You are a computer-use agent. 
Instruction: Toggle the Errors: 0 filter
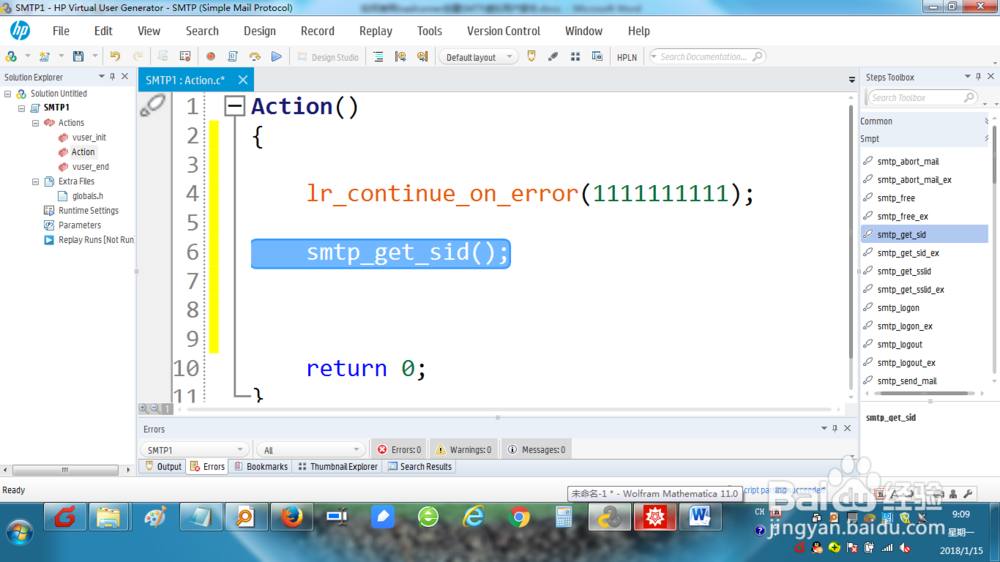click(x=399, y=450)
